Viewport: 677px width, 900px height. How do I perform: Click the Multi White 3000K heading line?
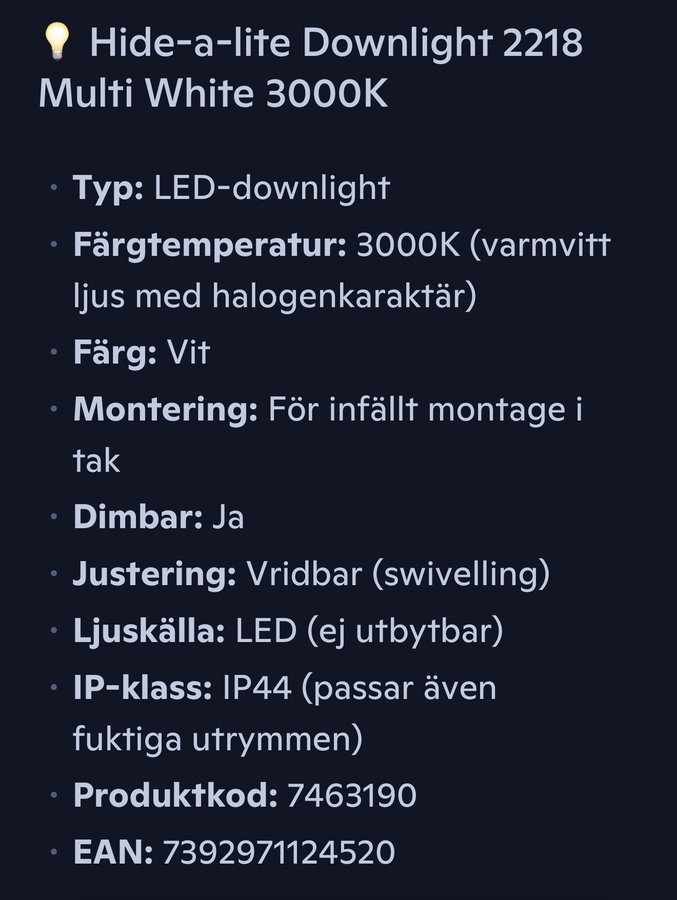(214, 94)
